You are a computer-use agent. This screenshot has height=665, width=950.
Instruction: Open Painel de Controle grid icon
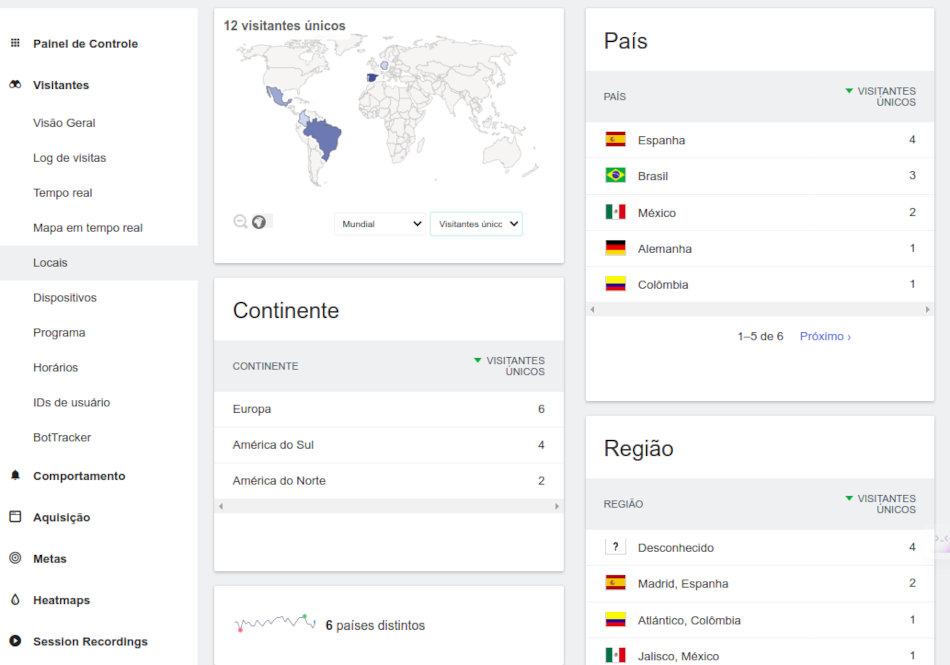(x=15, y=43)
